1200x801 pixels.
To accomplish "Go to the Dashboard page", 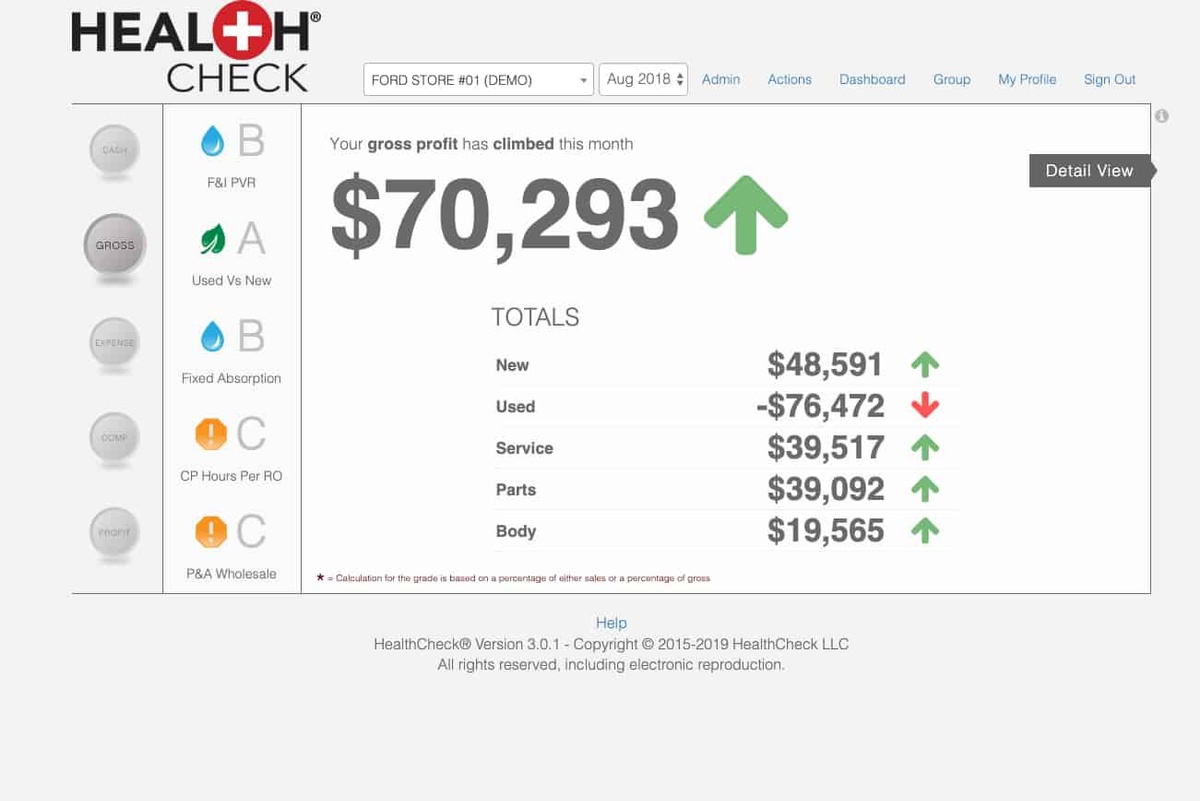I will pyautogui.click(x=872, y=79).
